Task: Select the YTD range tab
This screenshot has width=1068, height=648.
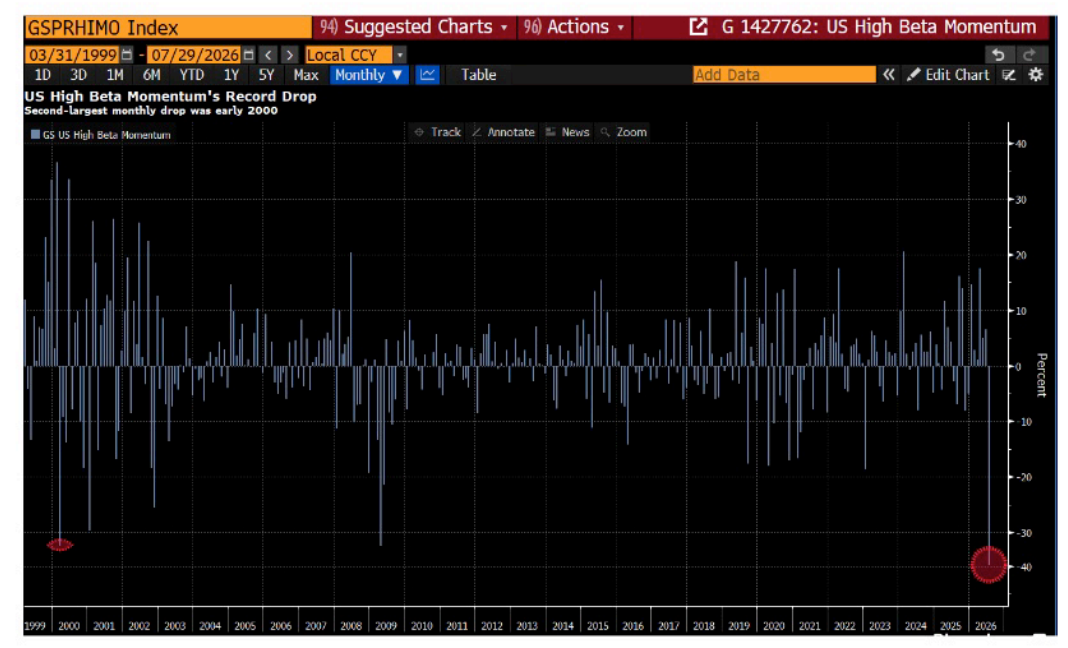Action: coord(191,75)
